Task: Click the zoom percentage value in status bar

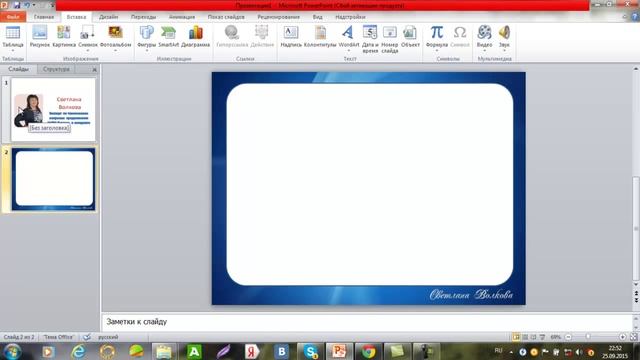Action: [x=556, y=337]
